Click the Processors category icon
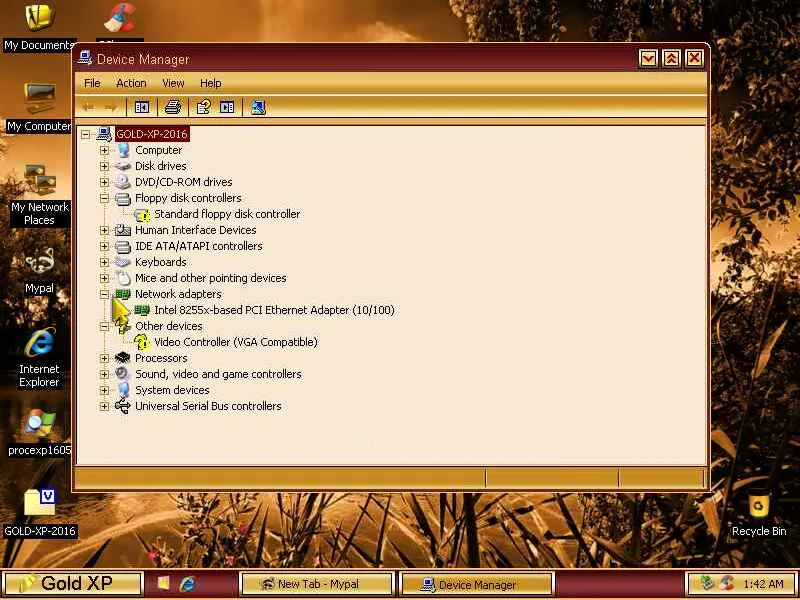The width and height of the screenshot is (800, 600). point(123,358)
